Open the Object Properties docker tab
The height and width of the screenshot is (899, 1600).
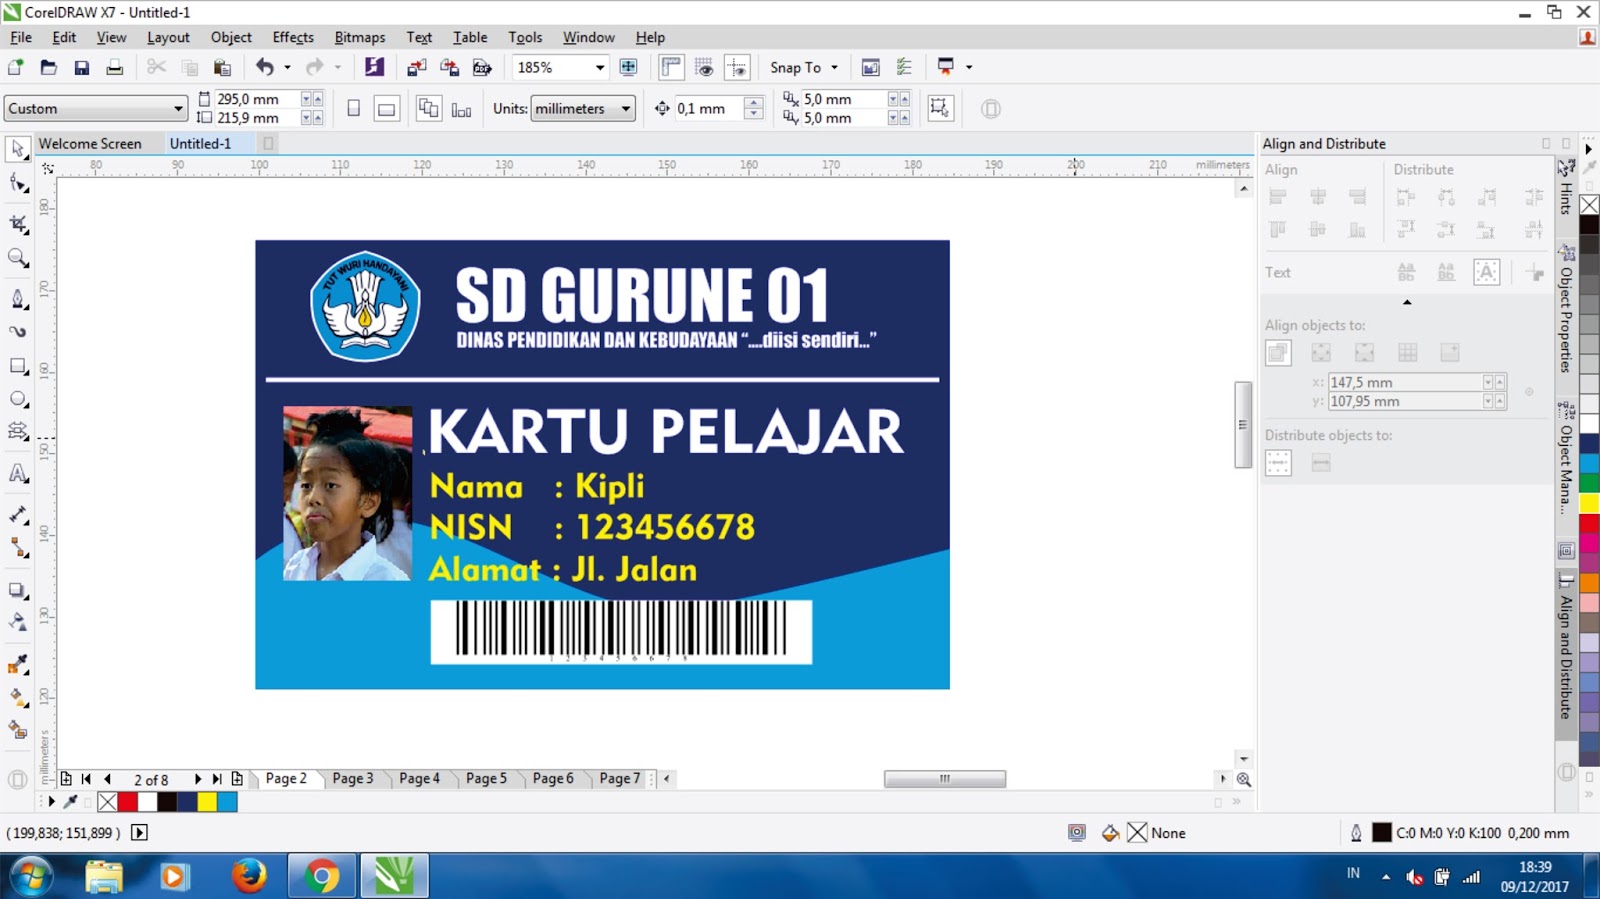(x=1566, y=308)
